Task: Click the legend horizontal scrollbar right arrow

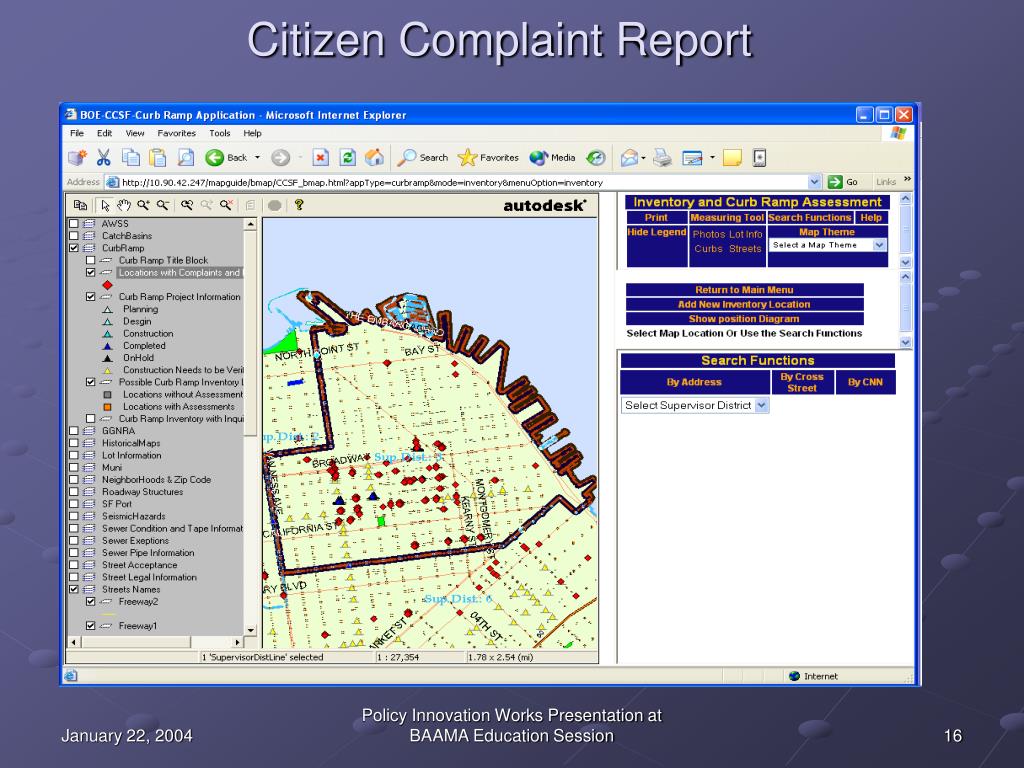Action: pos(238,642)
